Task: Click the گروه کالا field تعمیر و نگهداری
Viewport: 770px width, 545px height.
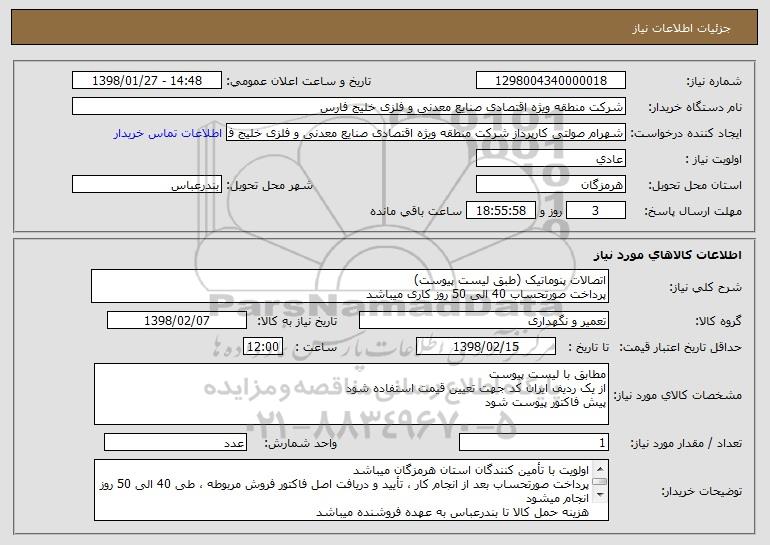Action: pyautogui.click(x=484, y=321)
